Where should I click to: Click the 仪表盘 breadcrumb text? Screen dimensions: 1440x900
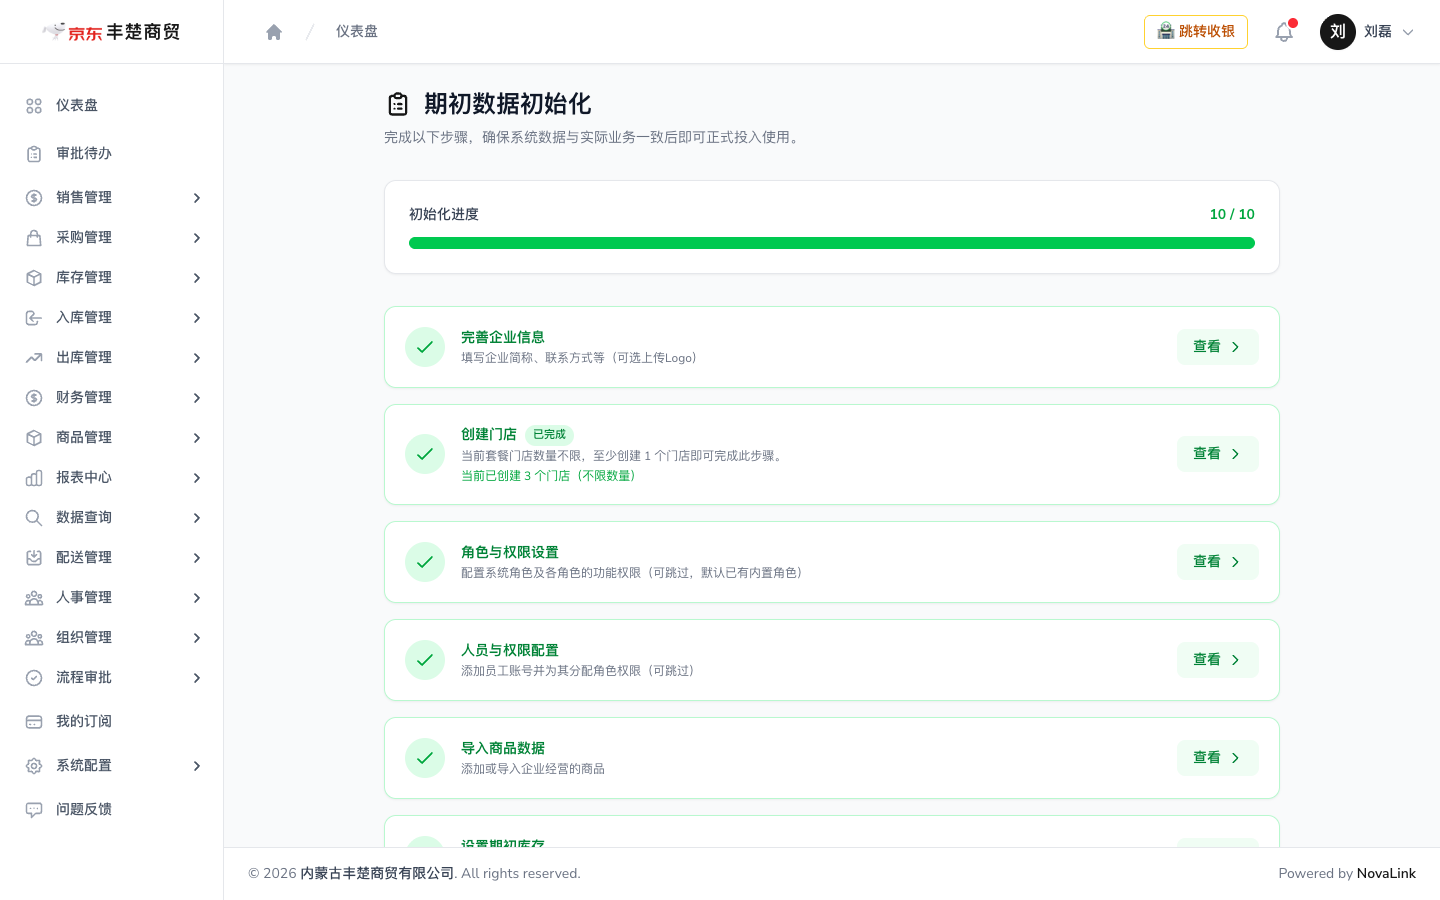(x=357, y=32)
